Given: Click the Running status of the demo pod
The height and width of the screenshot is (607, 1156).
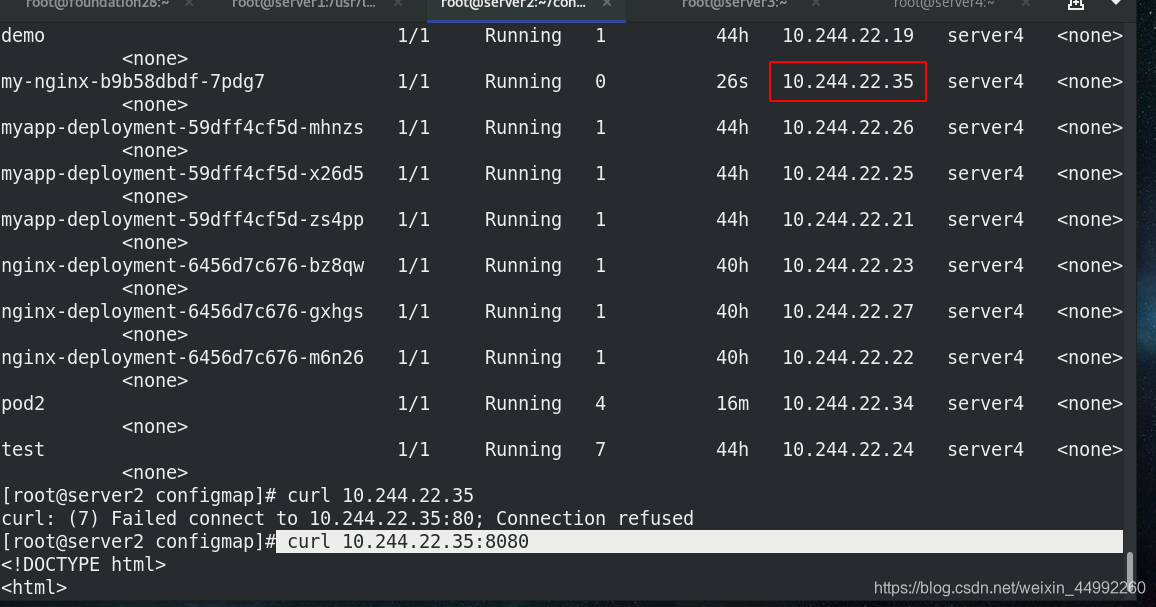Looking at the screenshot, I should [x=523, y=35].
